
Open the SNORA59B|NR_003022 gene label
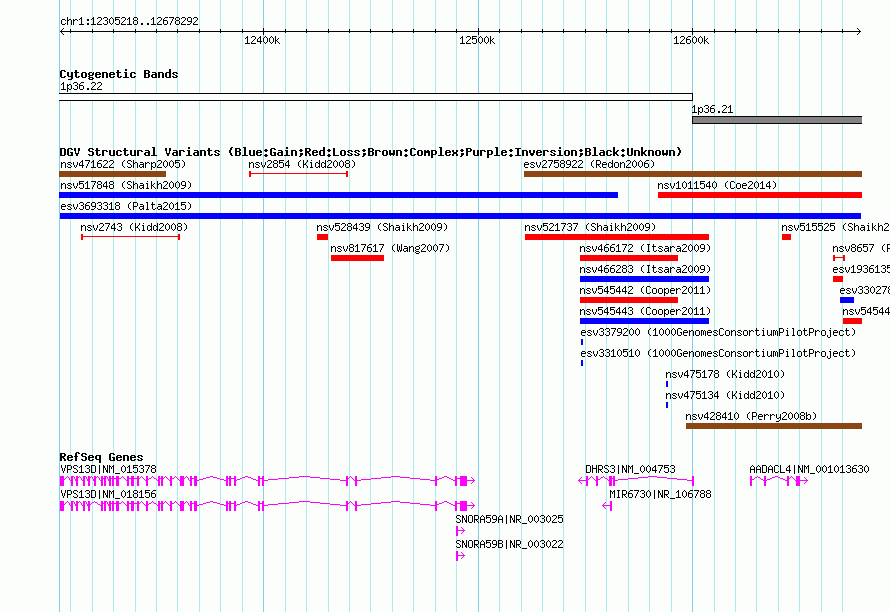point(509,544)
